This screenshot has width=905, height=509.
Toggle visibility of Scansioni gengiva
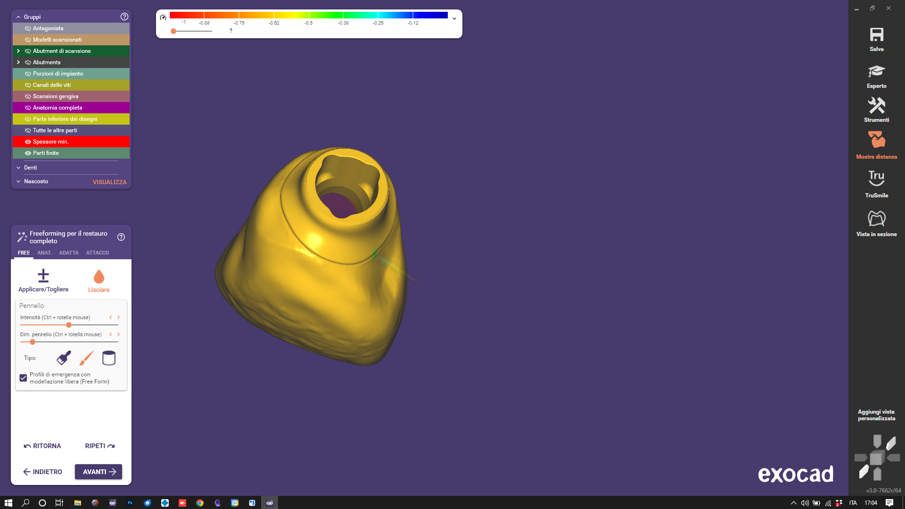[28, 96]
